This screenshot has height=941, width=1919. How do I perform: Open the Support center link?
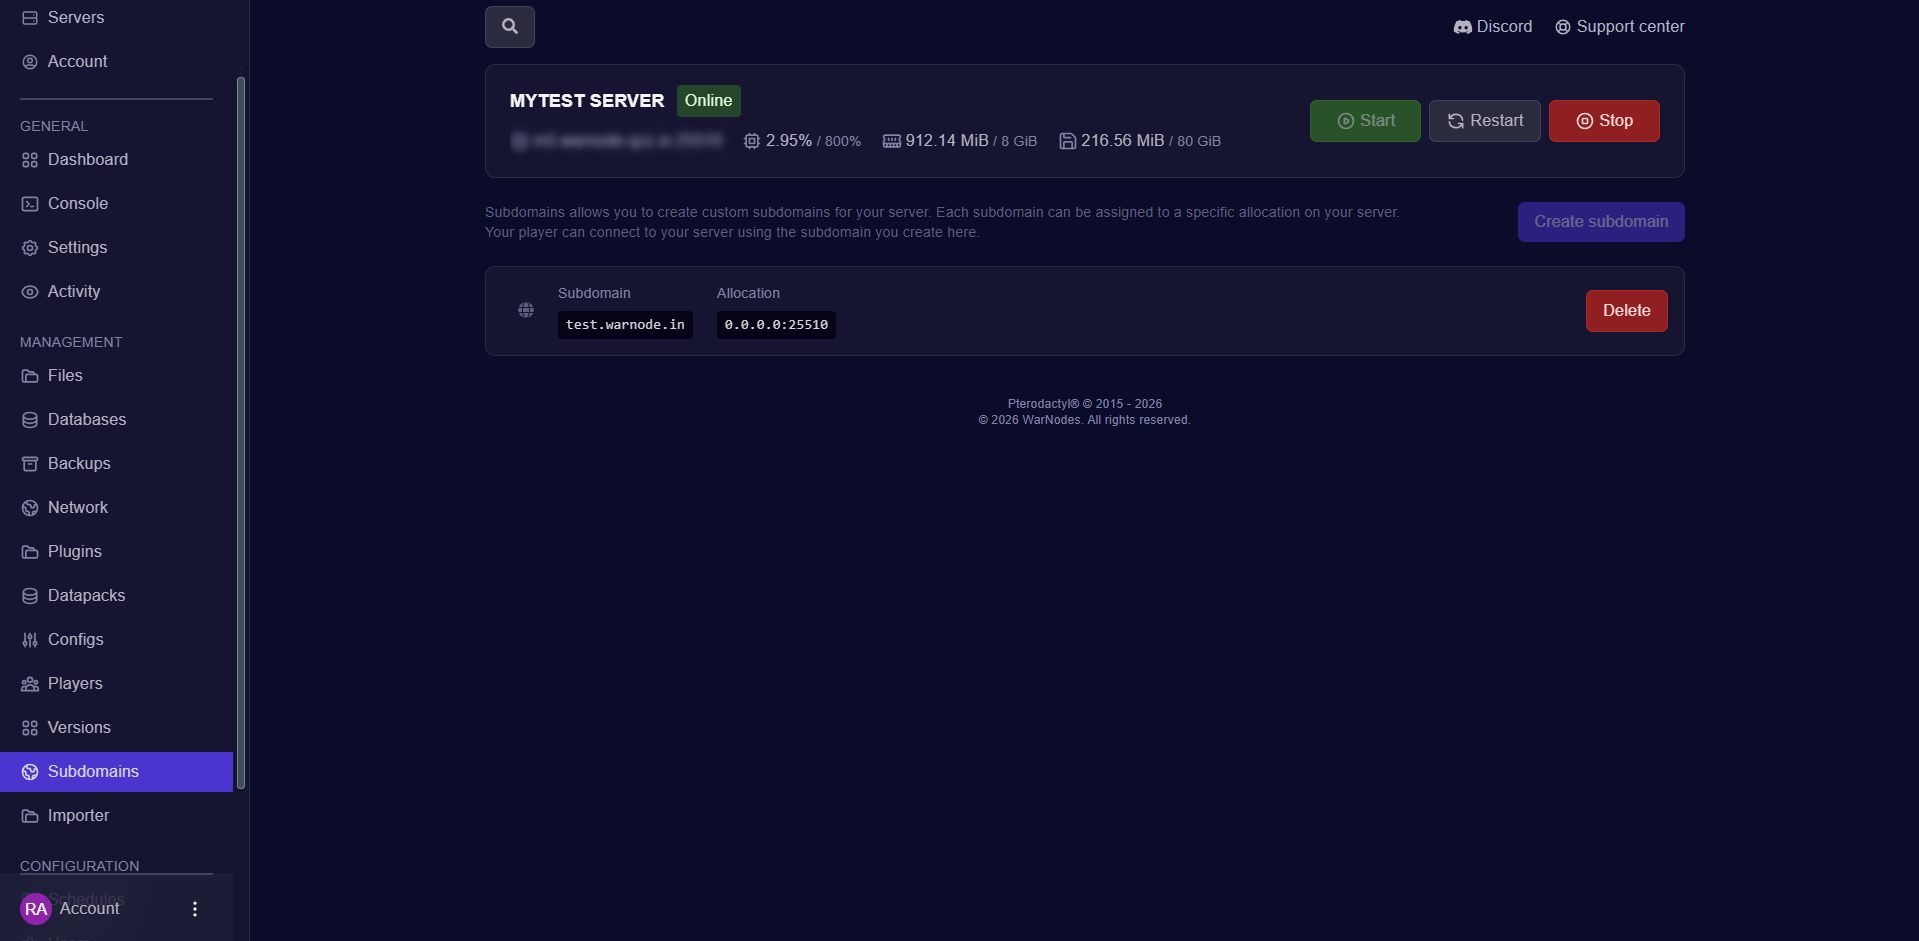pyautogui.click(x=1620, y=27)
